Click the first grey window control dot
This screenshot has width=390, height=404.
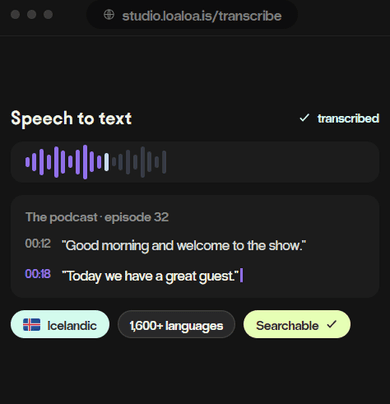click(x=15, y=15)
